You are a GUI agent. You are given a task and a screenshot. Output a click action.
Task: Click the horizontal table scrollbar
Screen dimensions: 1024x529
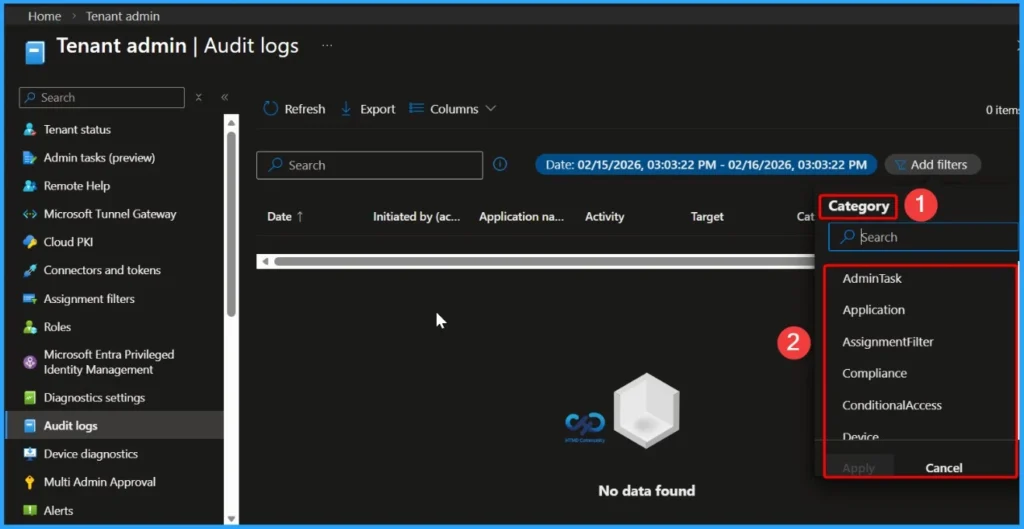pos(544,261)
